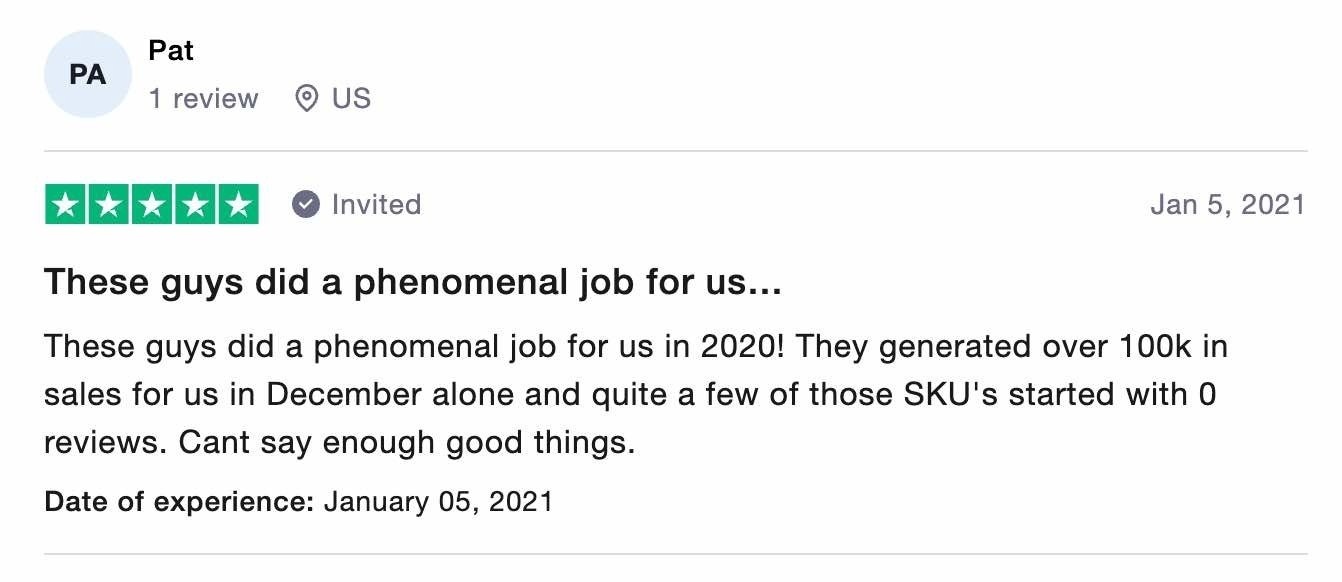
Task: Click the first green rating star
Action: pyautogui.click(x=66, y=205)
